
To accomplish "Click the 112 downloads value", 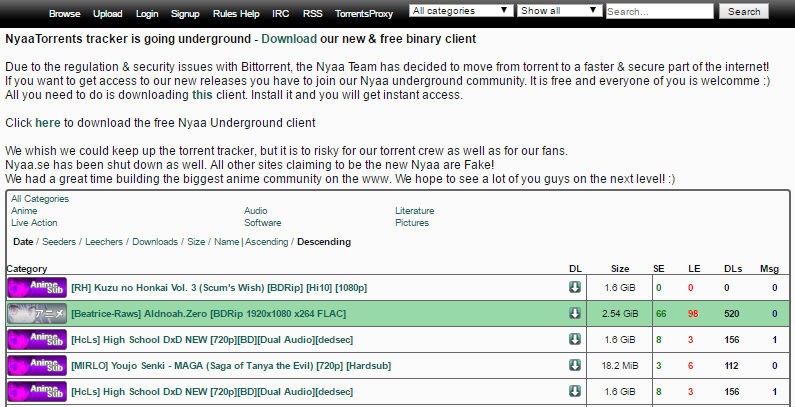I will (732, 365).
